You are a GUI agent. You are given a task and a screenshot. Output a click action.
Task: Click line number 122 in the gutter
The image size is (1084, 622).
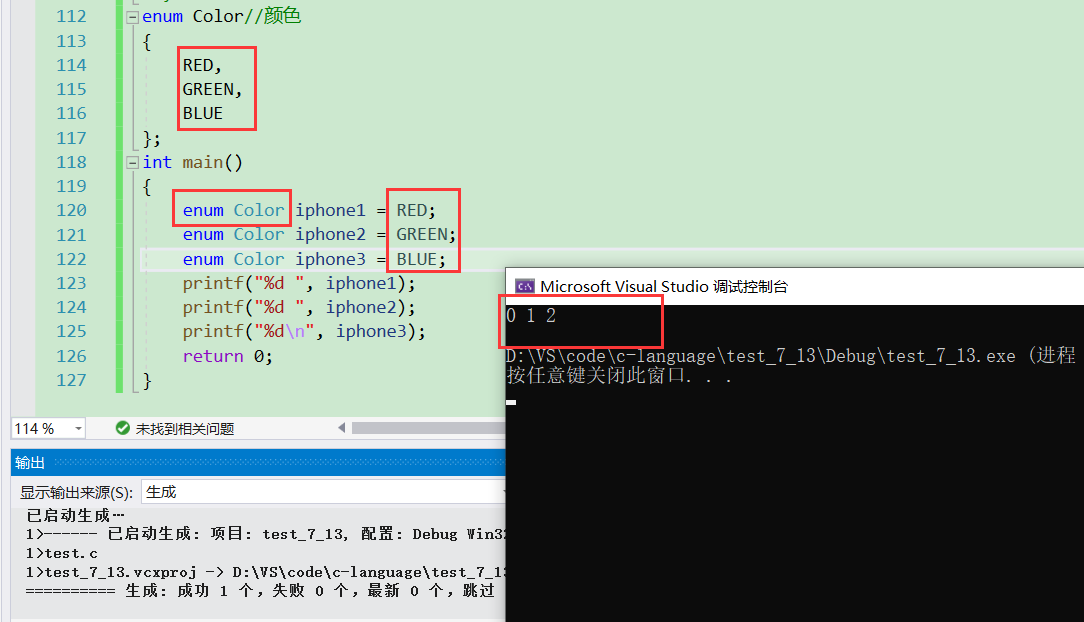coord(71,259)
